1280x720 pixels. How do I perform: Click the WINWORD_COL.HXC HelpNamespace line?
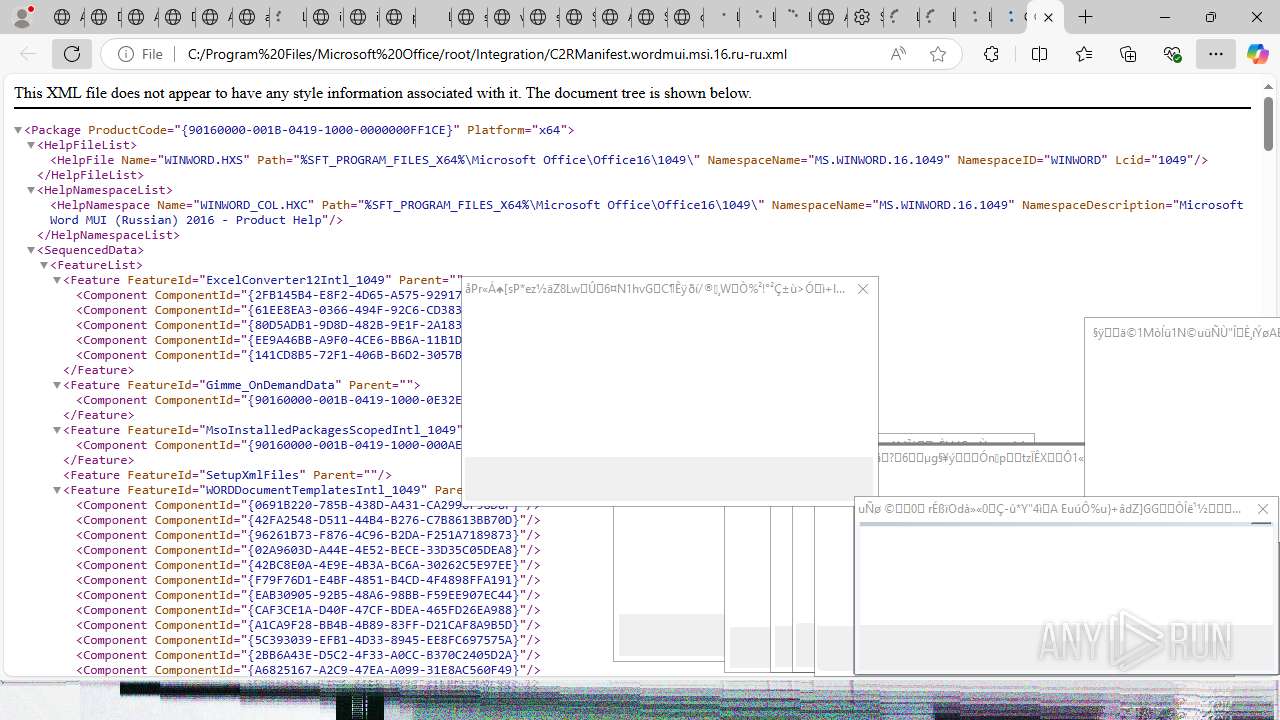coord(647,212)
